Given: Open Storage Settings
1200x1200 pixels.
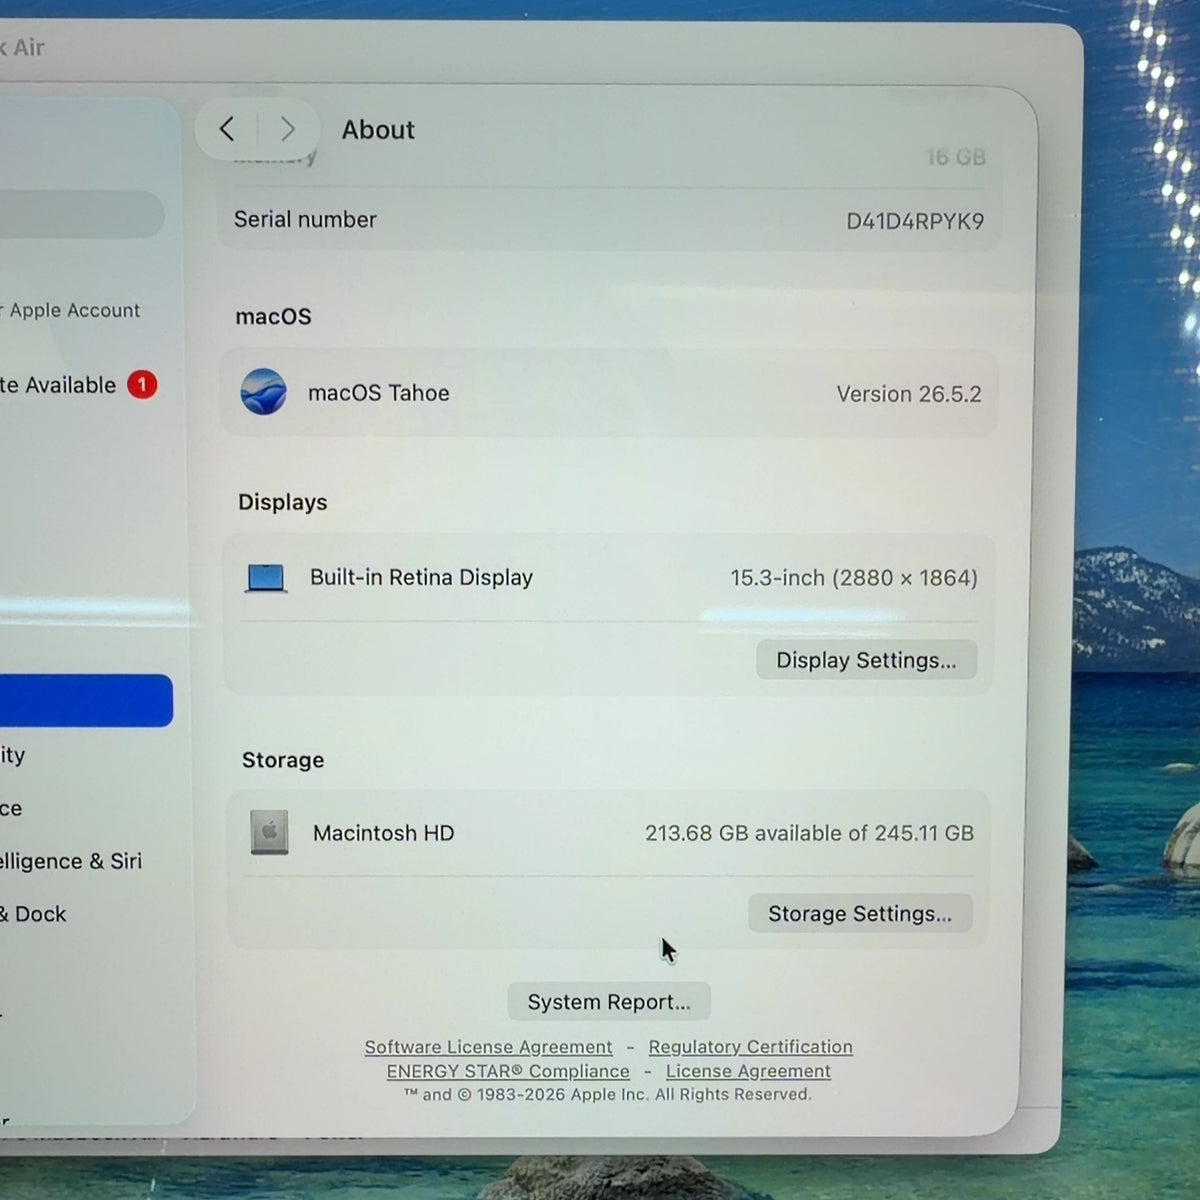Looking at the screenshot, I should click(860, 913).
